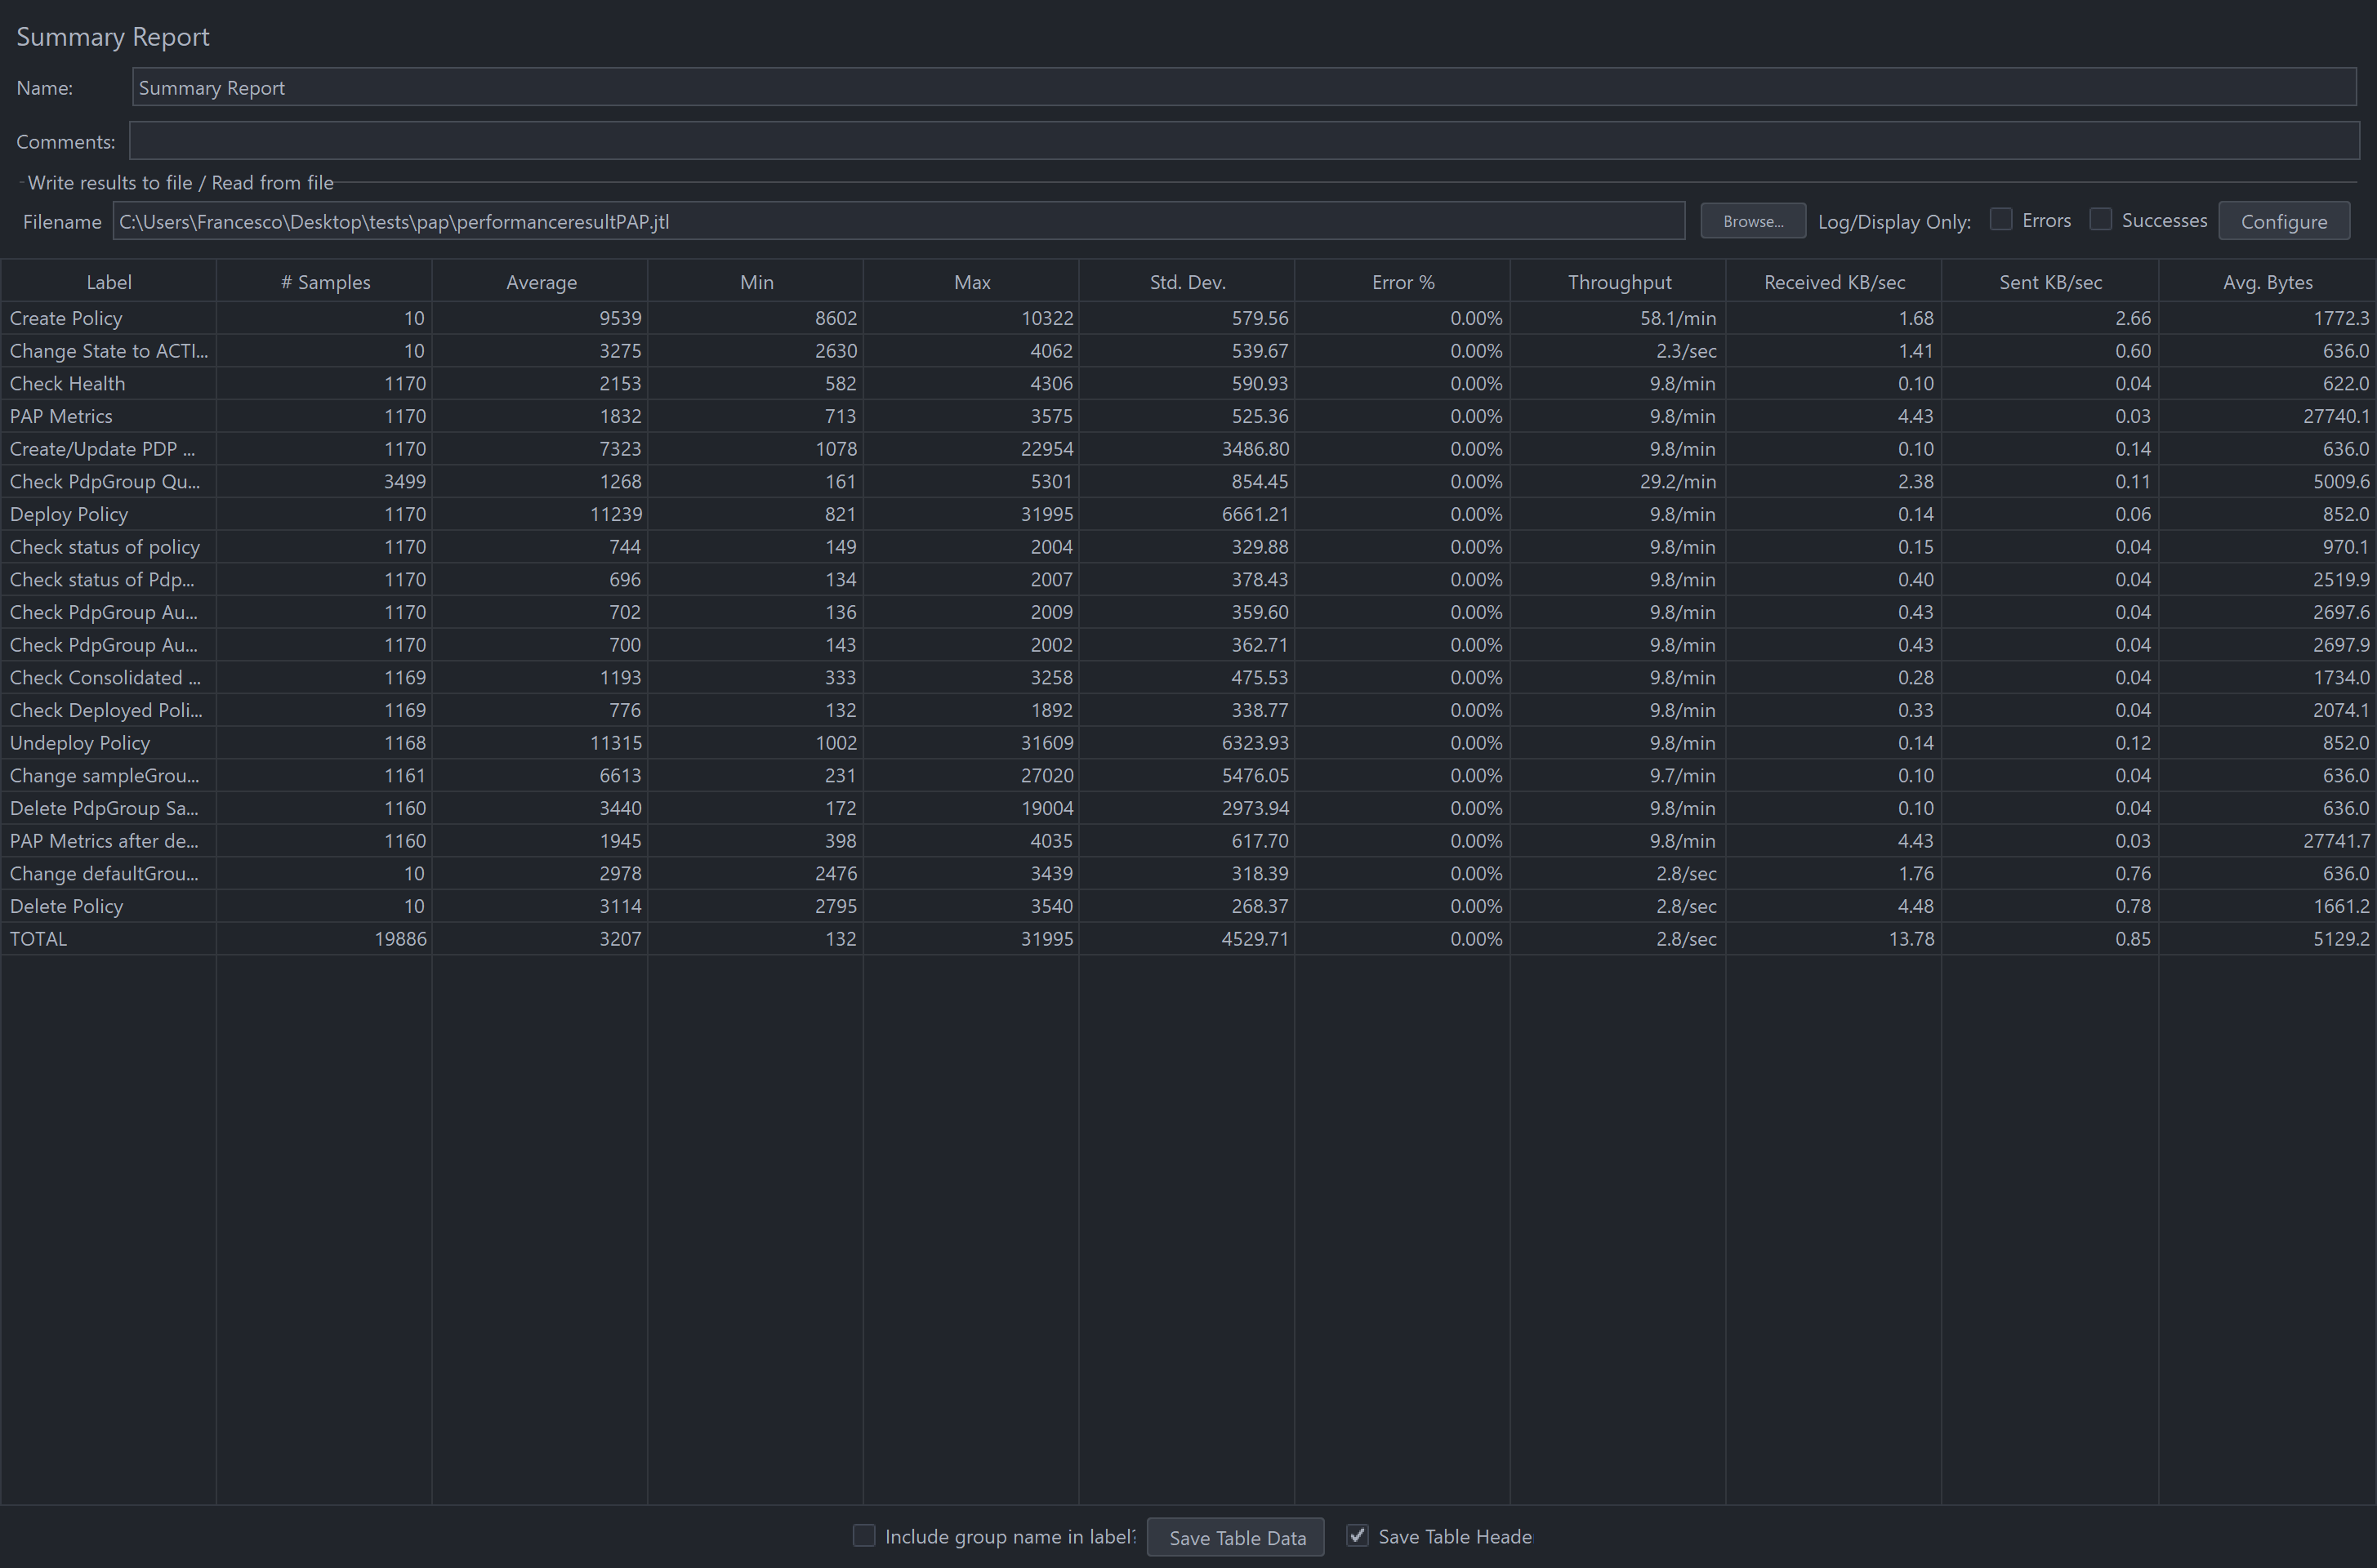Click the 58.1/min throughput cell

[x=1619, y=318]
